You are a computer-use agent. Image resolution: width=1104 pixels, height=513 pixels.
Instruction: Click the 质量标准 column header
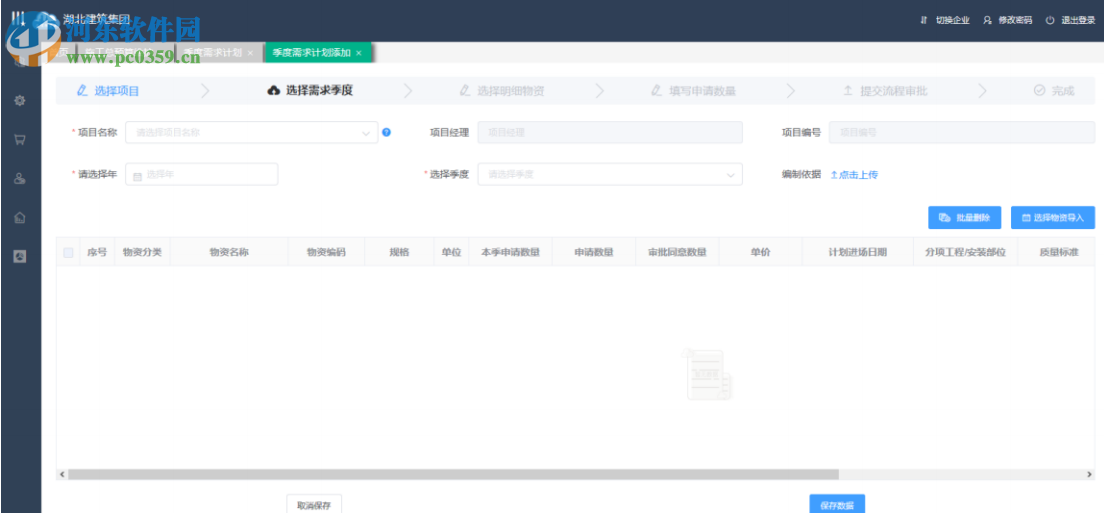(1058, 253)
